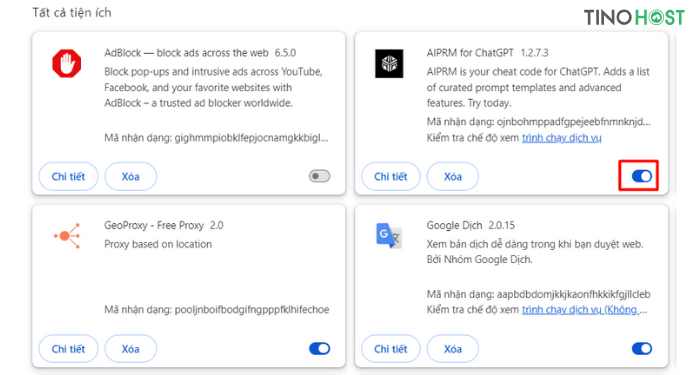Viewport: 700px width, 375px height.
Task: Click the 'AIPRM is your cheat code' description
Action: 538,87
